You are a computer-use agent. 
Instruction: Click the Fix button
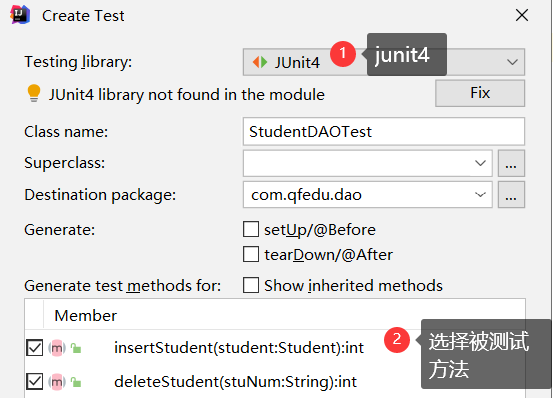pos(480,93)
